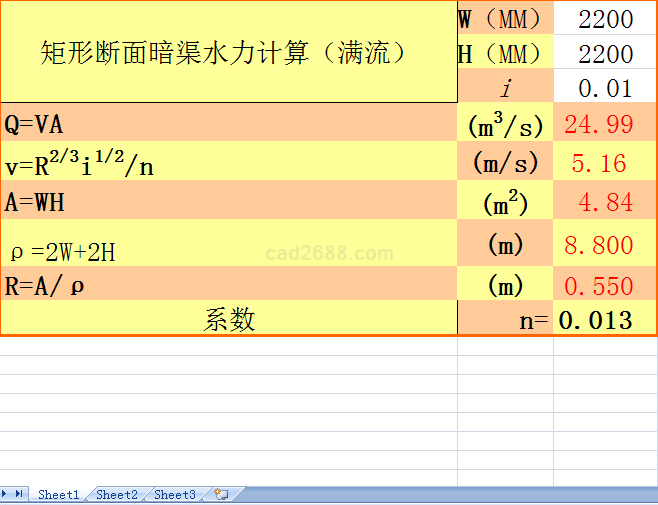Switch to the Sheet1 tab
The height and width of the screenshot is (505, 658).
(58, 494)
